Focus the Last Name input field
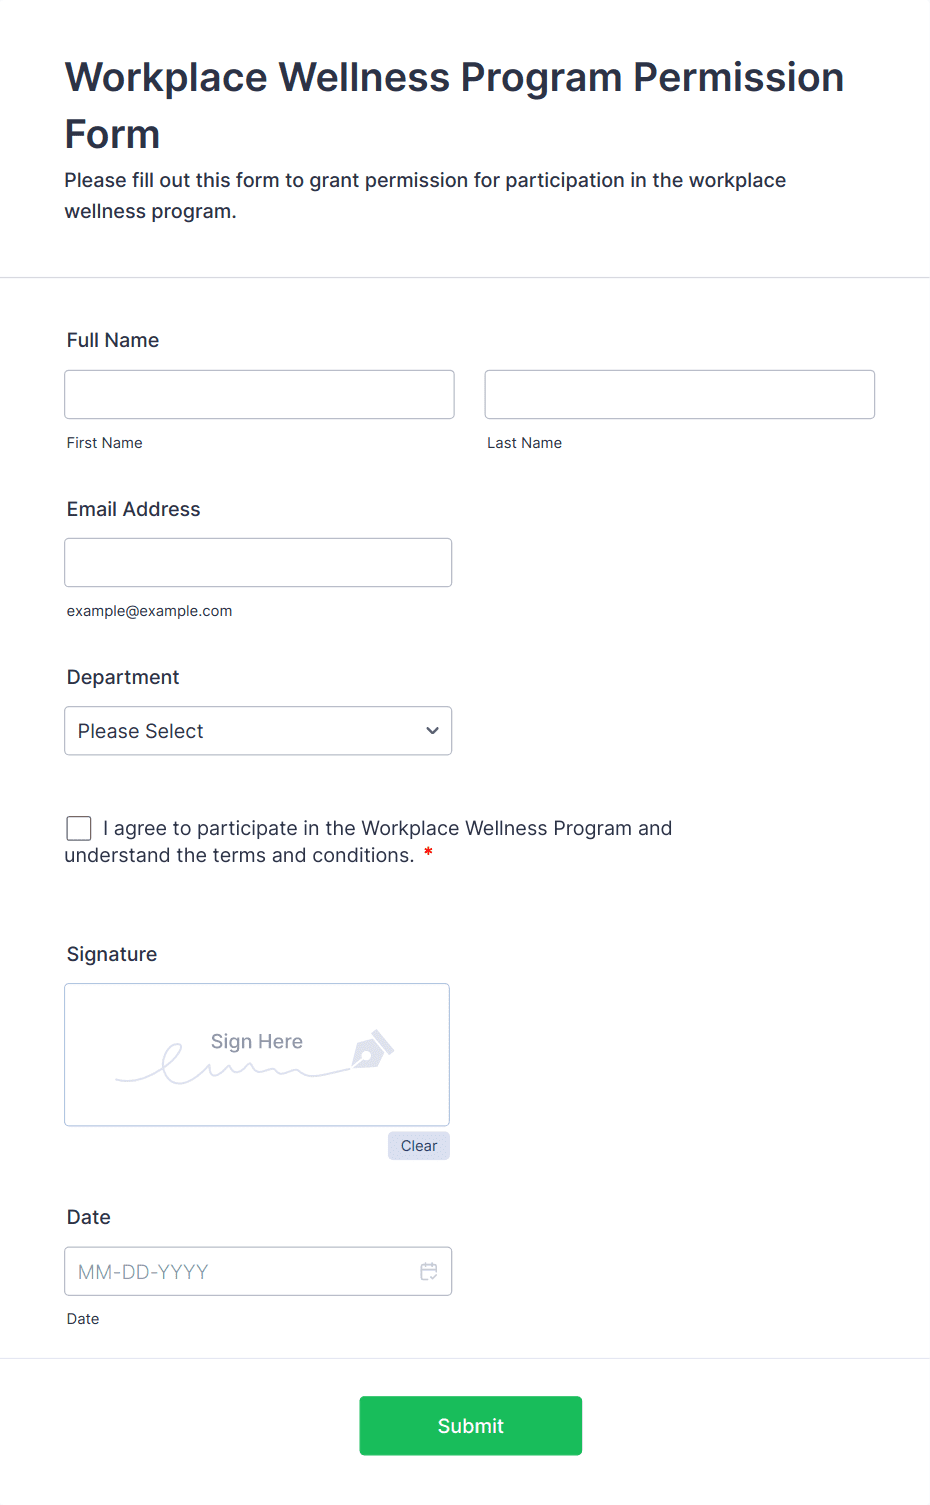 [x=680, y=394]
